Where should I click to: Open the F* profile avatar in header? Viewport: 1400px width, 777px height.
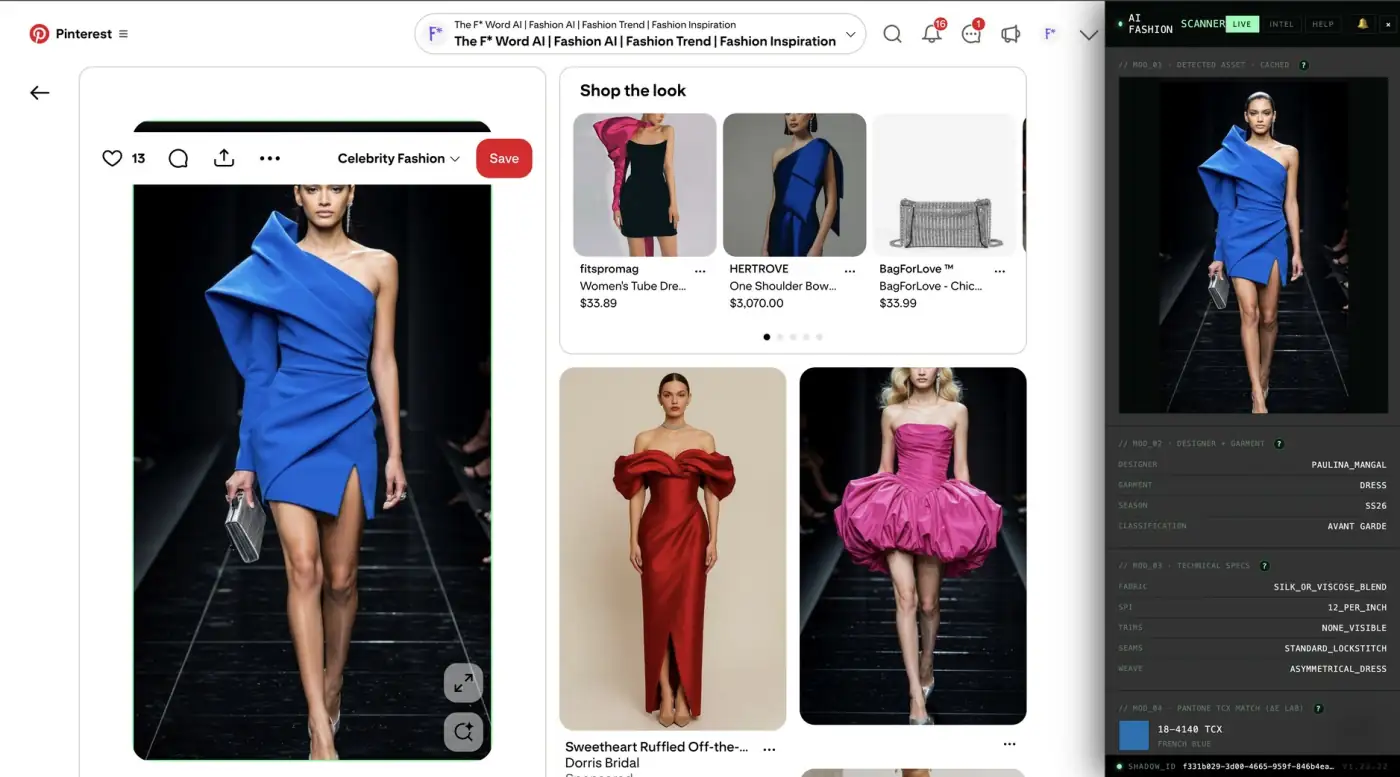coord(1050,34)
